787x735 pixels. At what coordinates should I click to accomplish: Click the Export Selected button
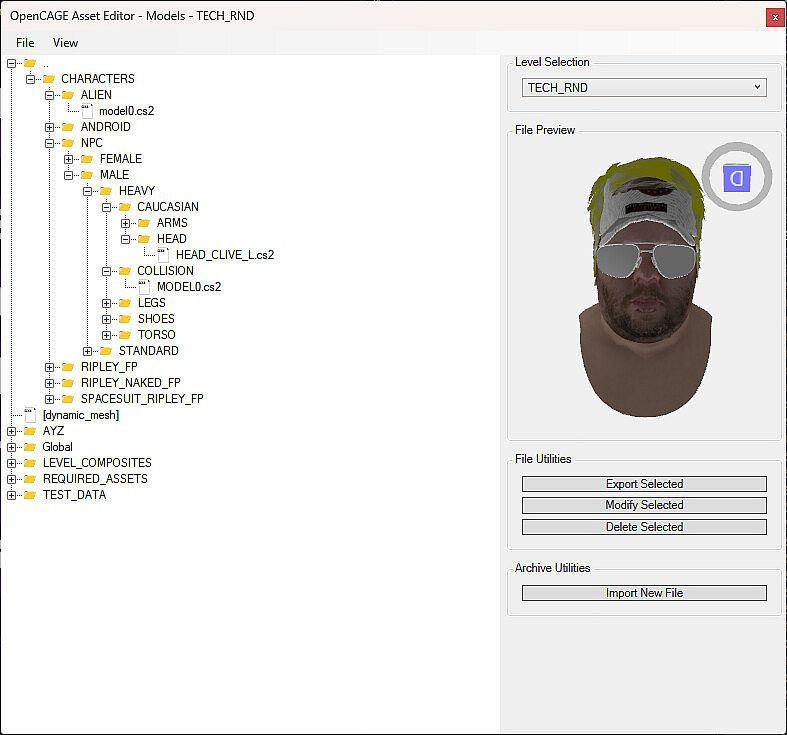644,484
